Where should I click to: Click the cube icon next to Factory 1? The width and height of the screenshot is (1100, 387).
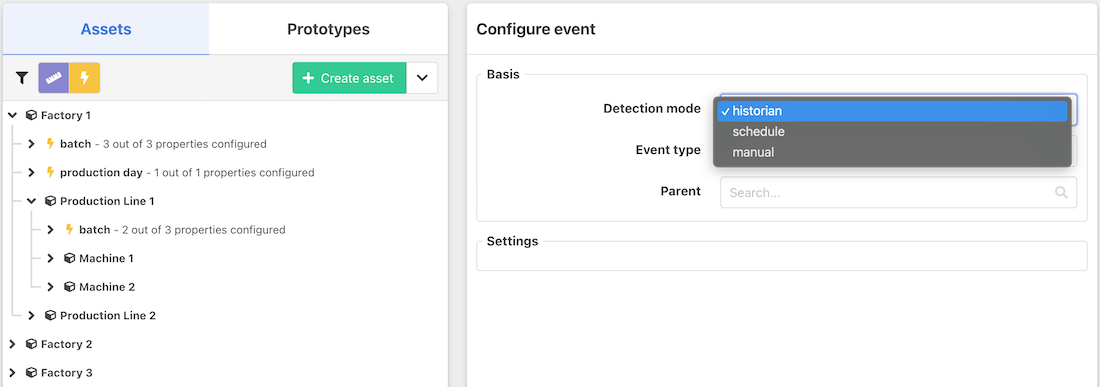31,115
